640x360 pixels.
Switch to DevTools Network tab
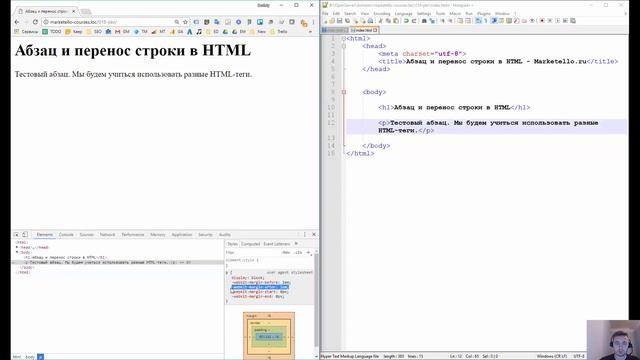tap(108, 235)
